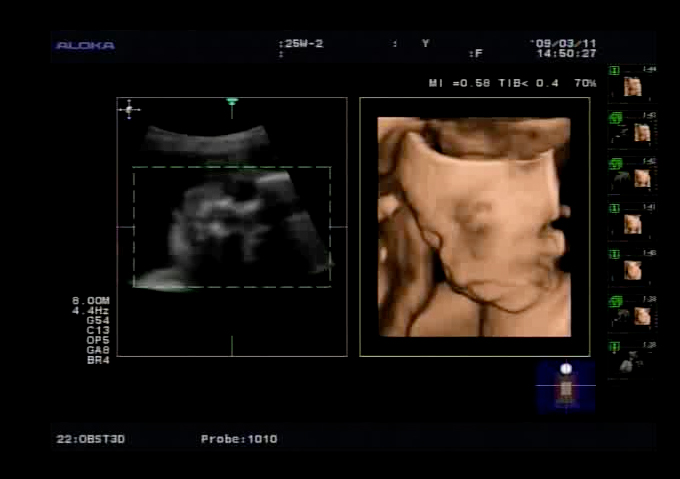Click green frame icon beside thumbnail 1-38
The image size is (680, 479).
coord(614,346)
